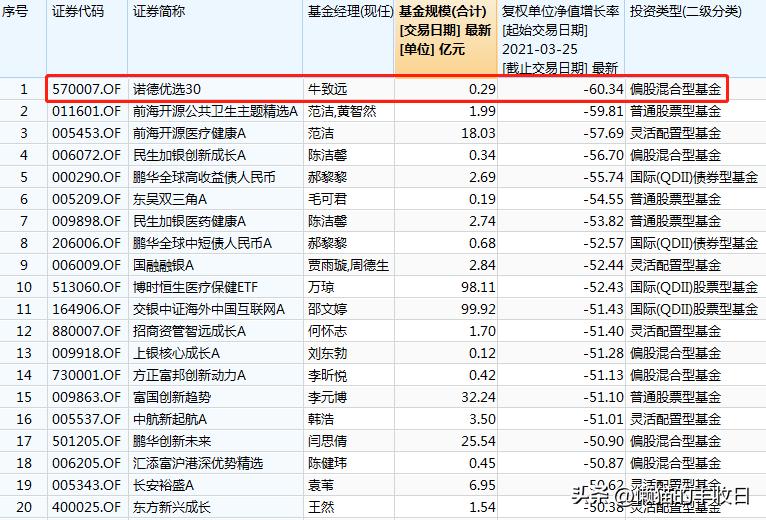This screenshot has height=520, width=766.
Task: Select fund 中航新起航A
Action: pyautogui.click(x=170, y=419)
